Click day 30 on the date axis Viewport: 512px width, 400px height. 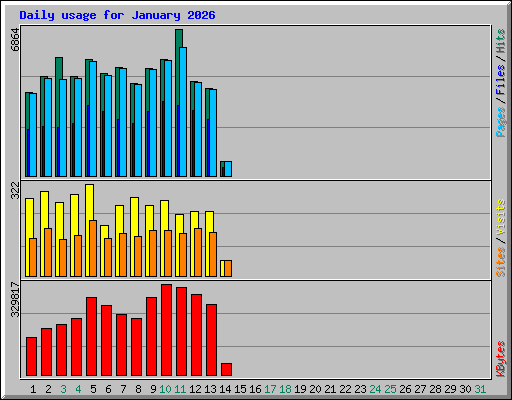[465, 389]
